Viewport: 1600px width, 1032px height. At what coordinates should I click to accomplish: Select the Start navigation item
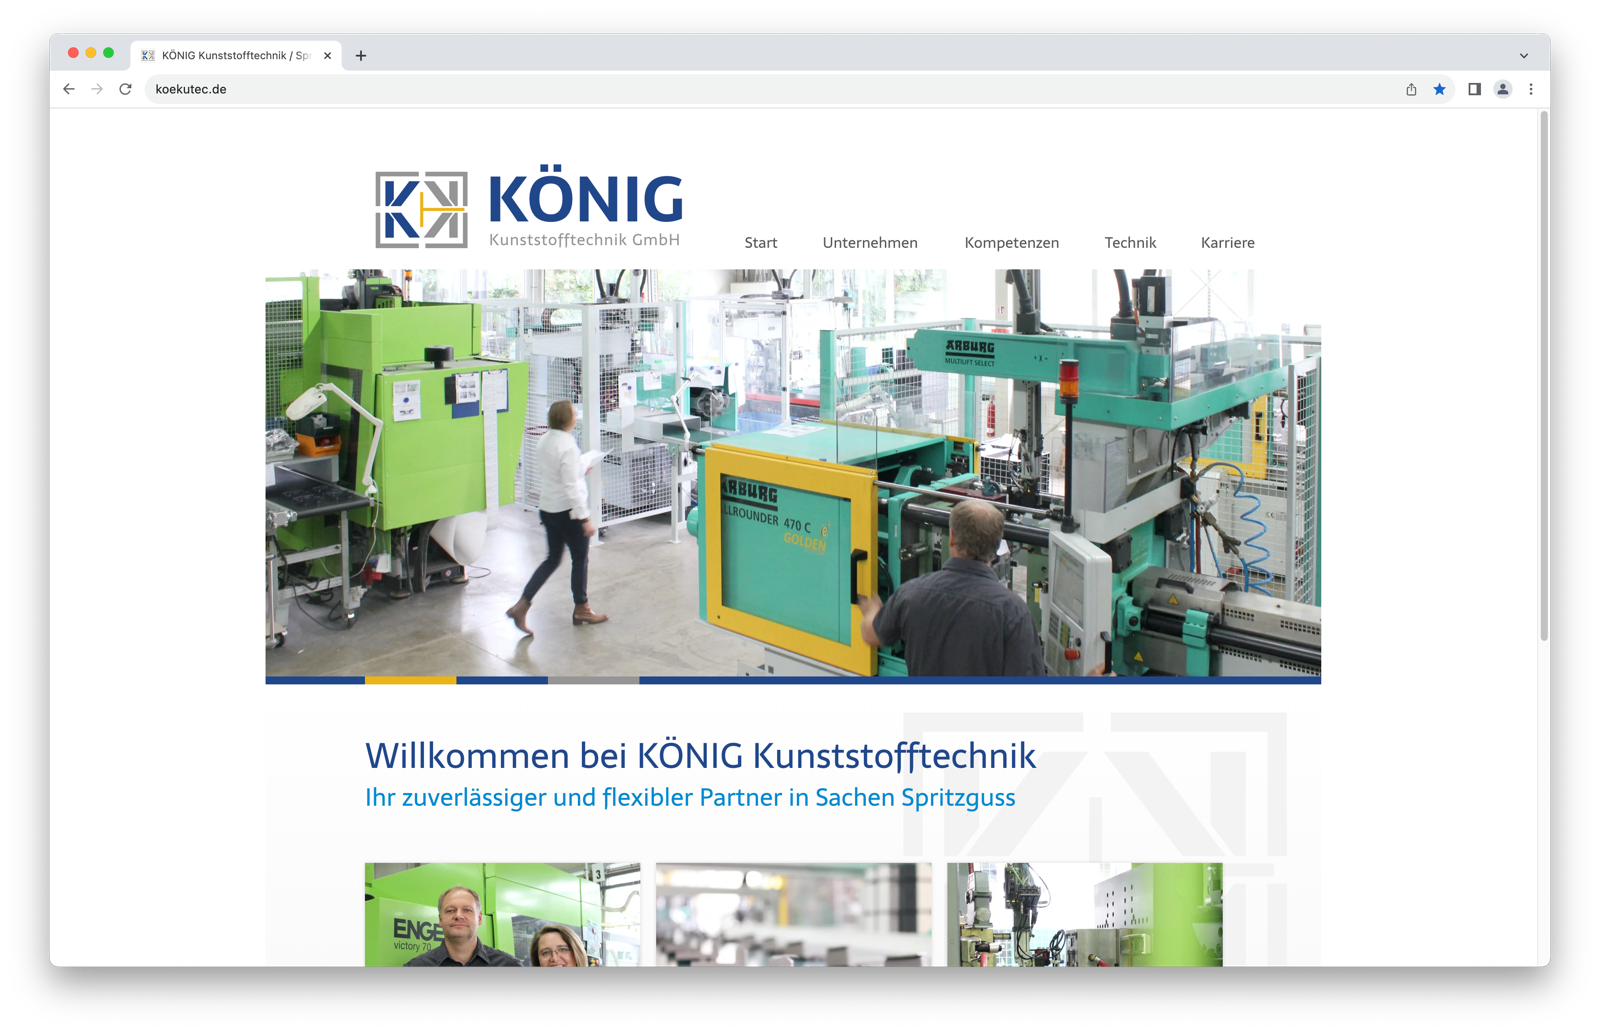point(761,242)
